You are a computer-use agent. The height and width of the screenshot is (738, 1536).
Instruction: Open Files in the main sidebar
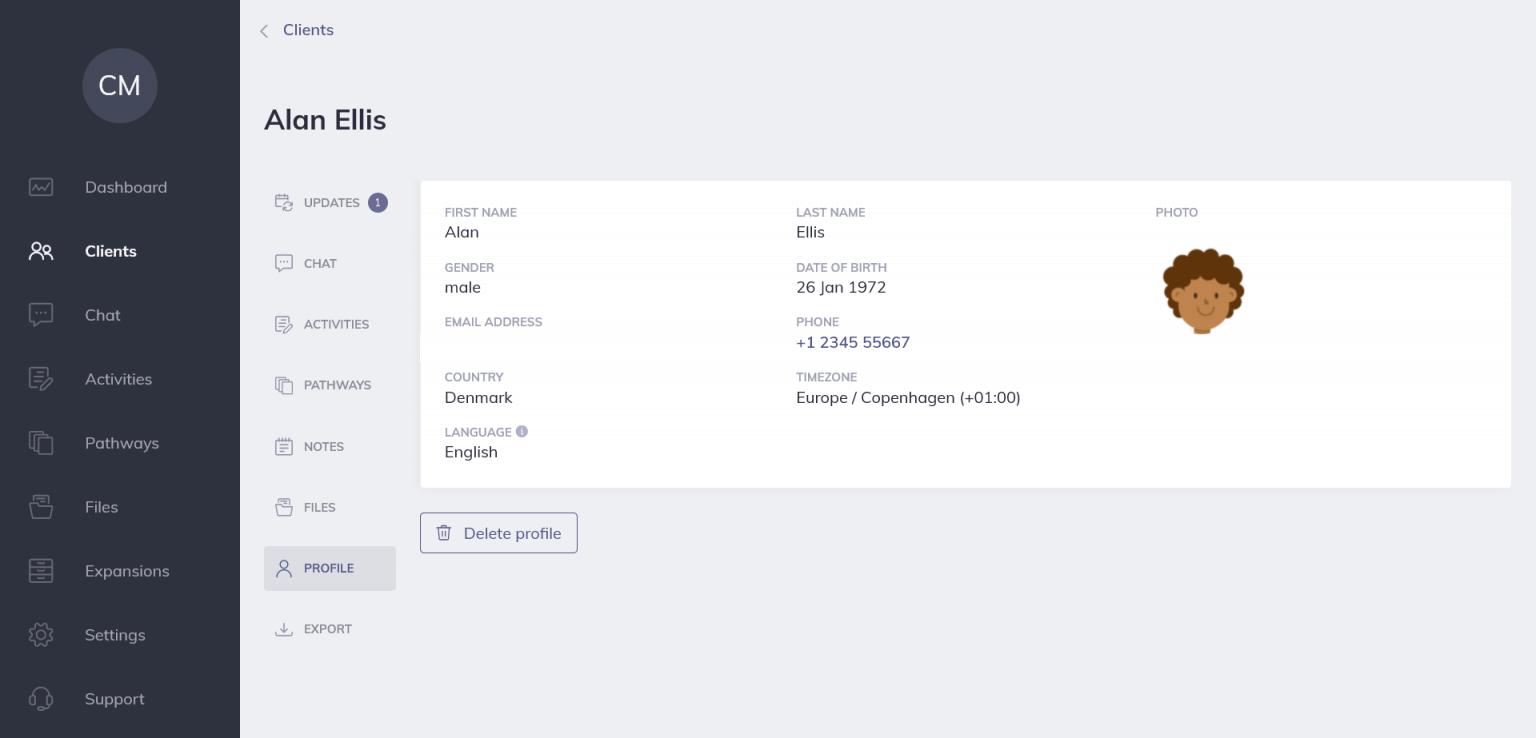pyautogui.click(x=101, y=507)
